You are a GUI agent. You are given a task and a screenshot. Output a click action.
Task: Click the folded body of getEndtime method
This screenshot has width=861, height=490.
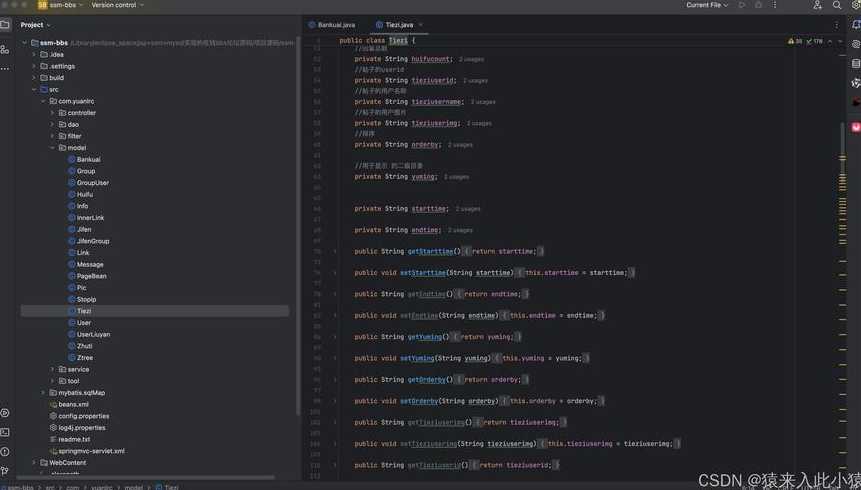tap(493, 294)
